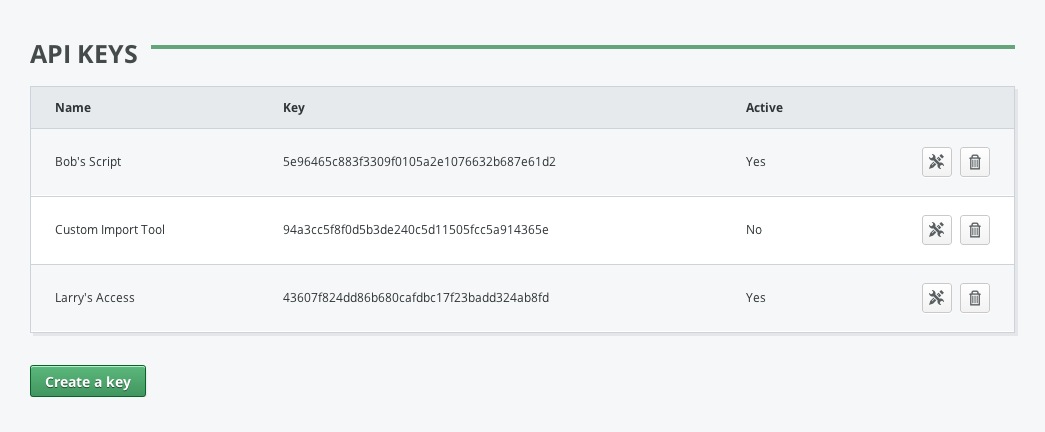The height and width of the screenshot is (432, 1045).
Task: Edit Bob's Script key settings
Action: coord(936,162)
